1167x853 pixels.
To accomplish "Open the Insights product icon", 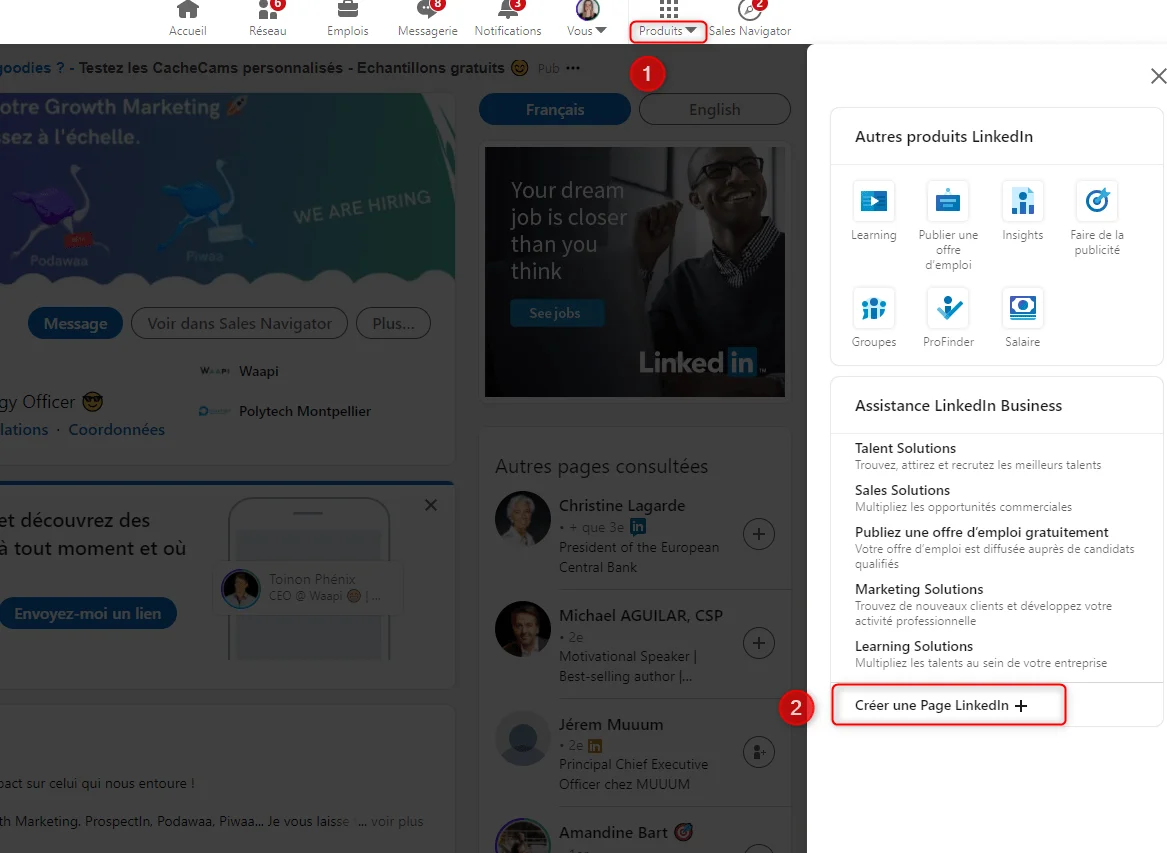I will (1023, 211).
